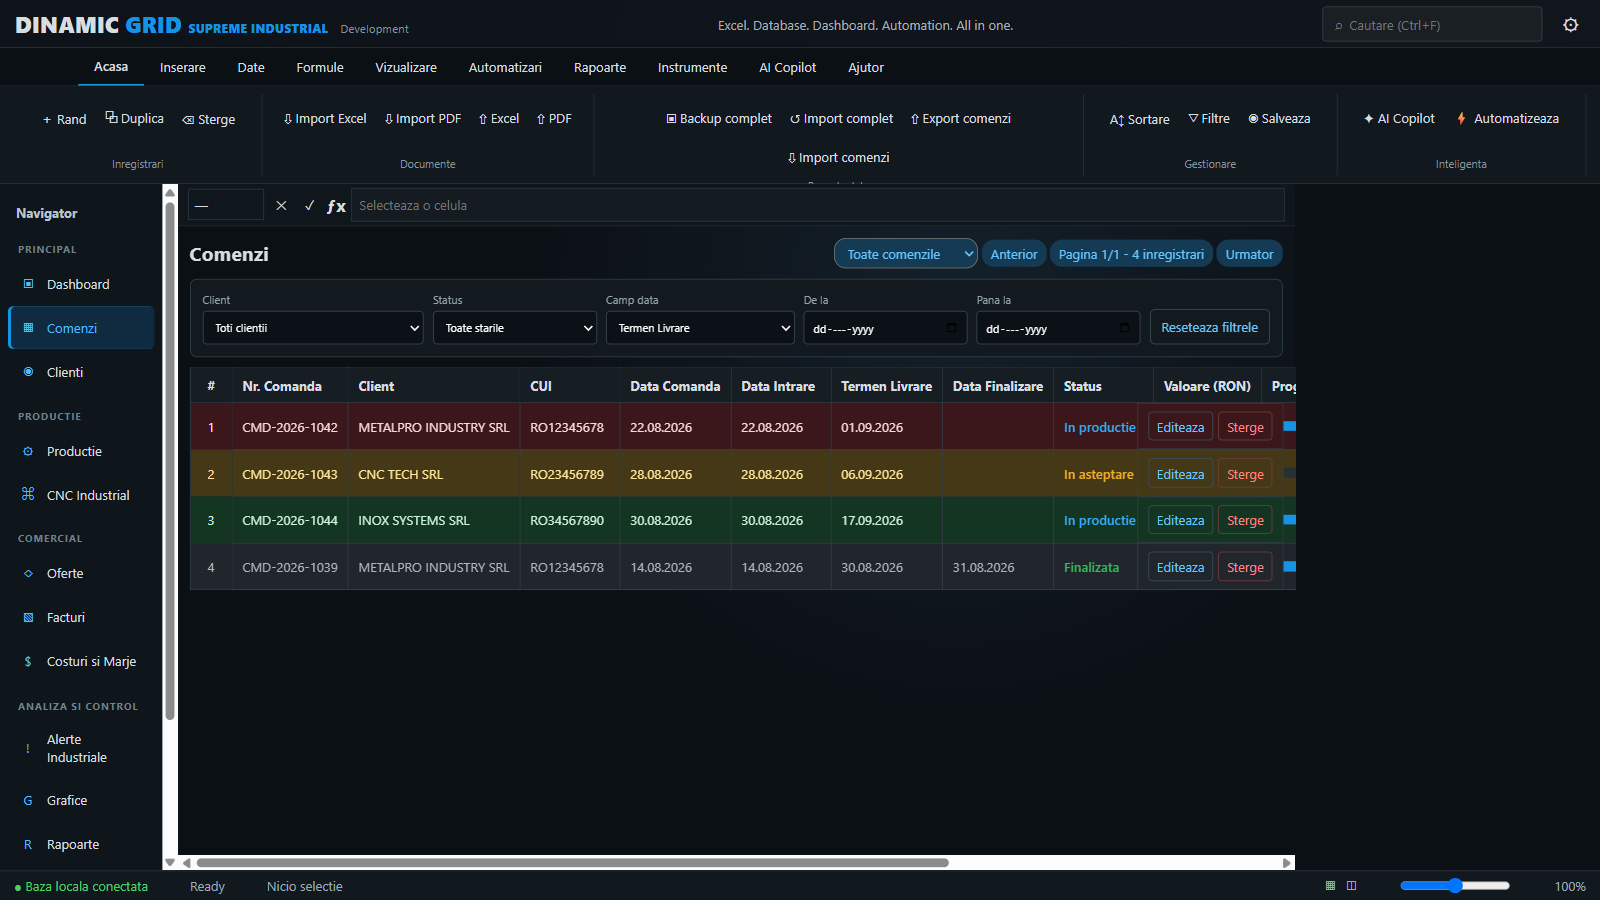
Task: Click the formula fx icon
Action: coord(336,206)
